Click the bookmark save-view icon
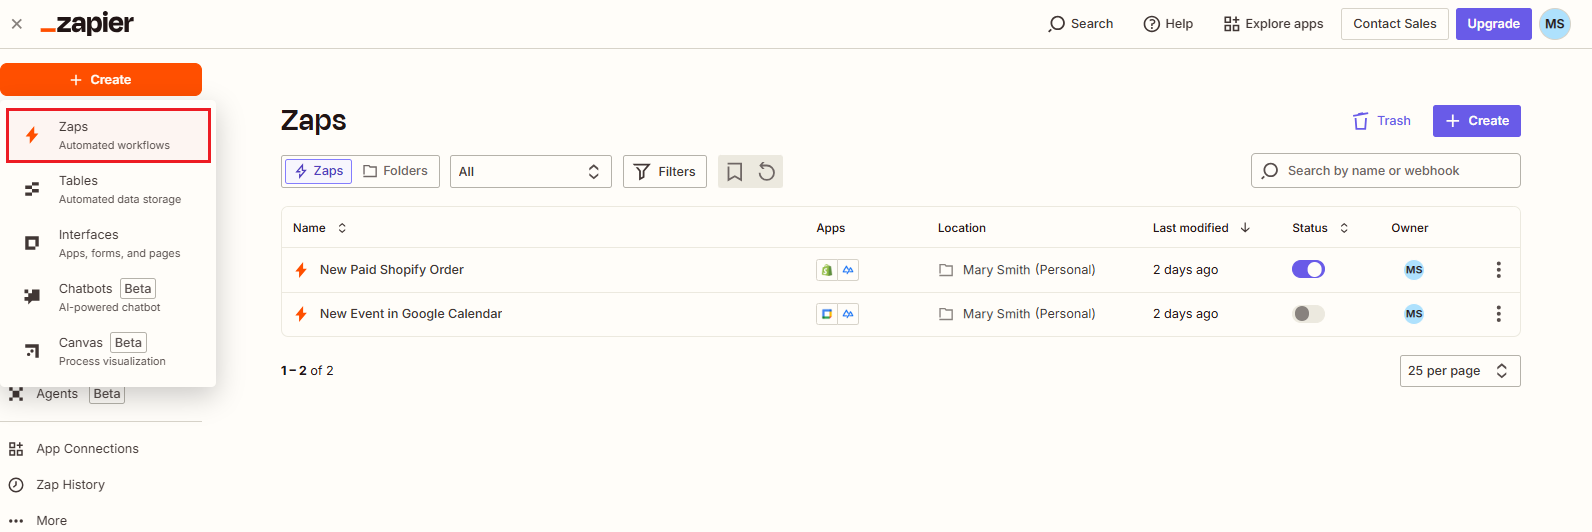Viewport: 1592px width, 532px height. point(735,172)
